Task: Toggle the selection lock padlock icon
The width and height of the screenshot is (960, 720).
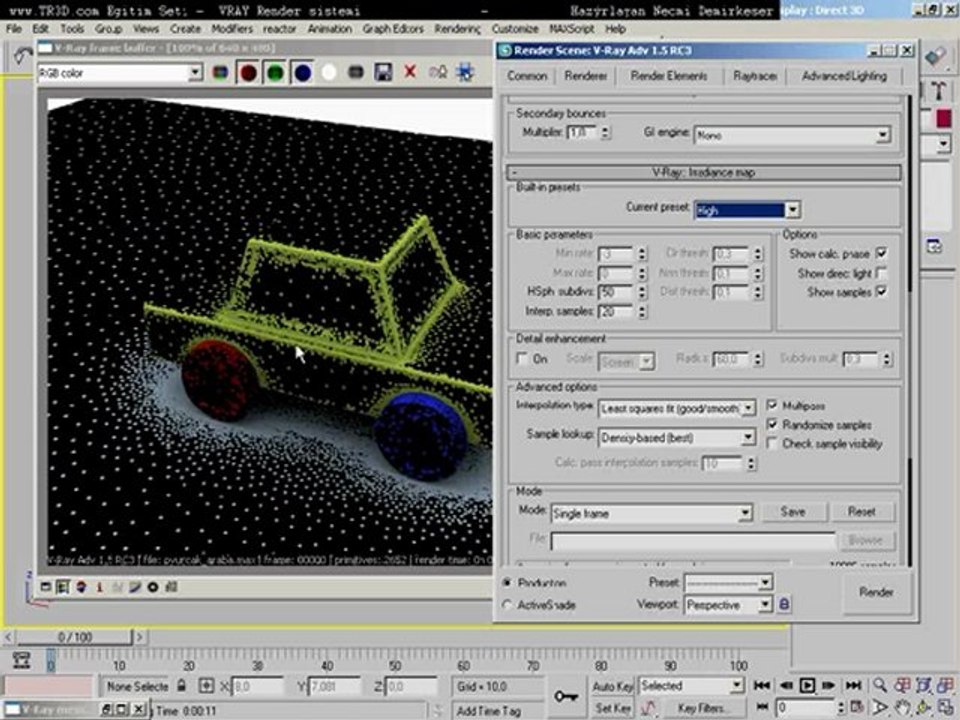Action: pyautogui.click(x=181, y=686)
